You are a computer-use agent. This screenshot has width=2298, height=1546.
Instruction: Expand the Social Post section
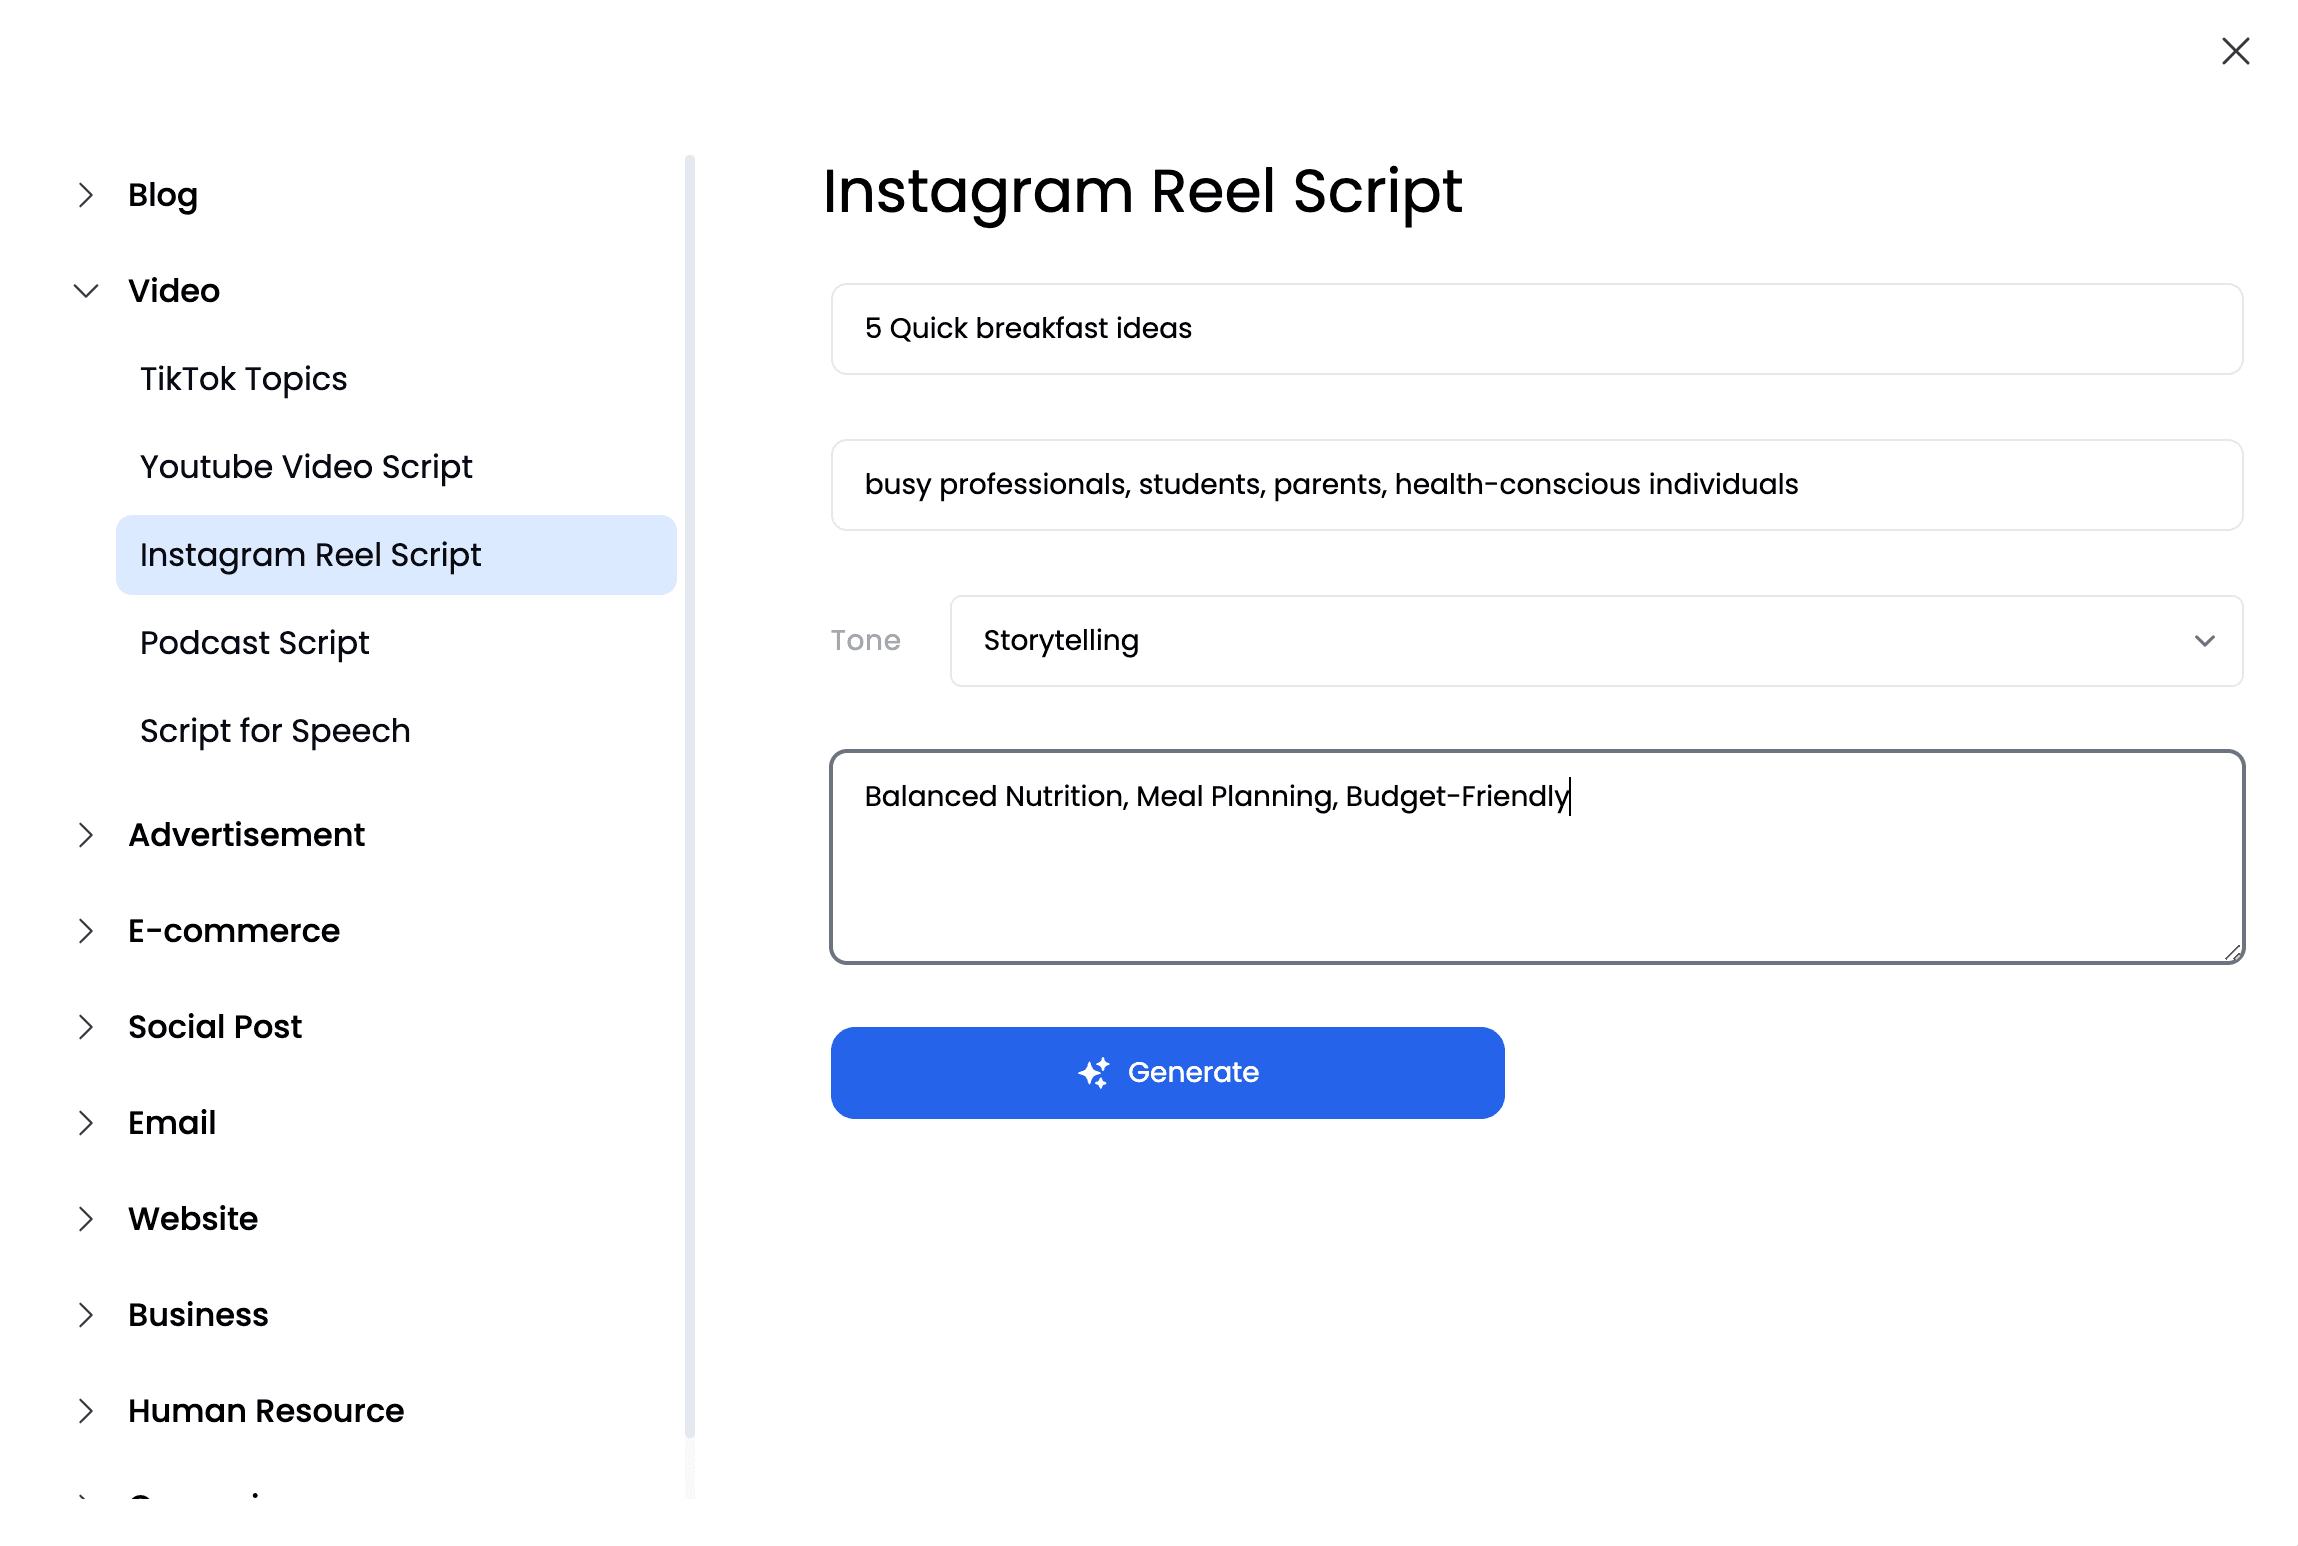(x=88, y=1027)
